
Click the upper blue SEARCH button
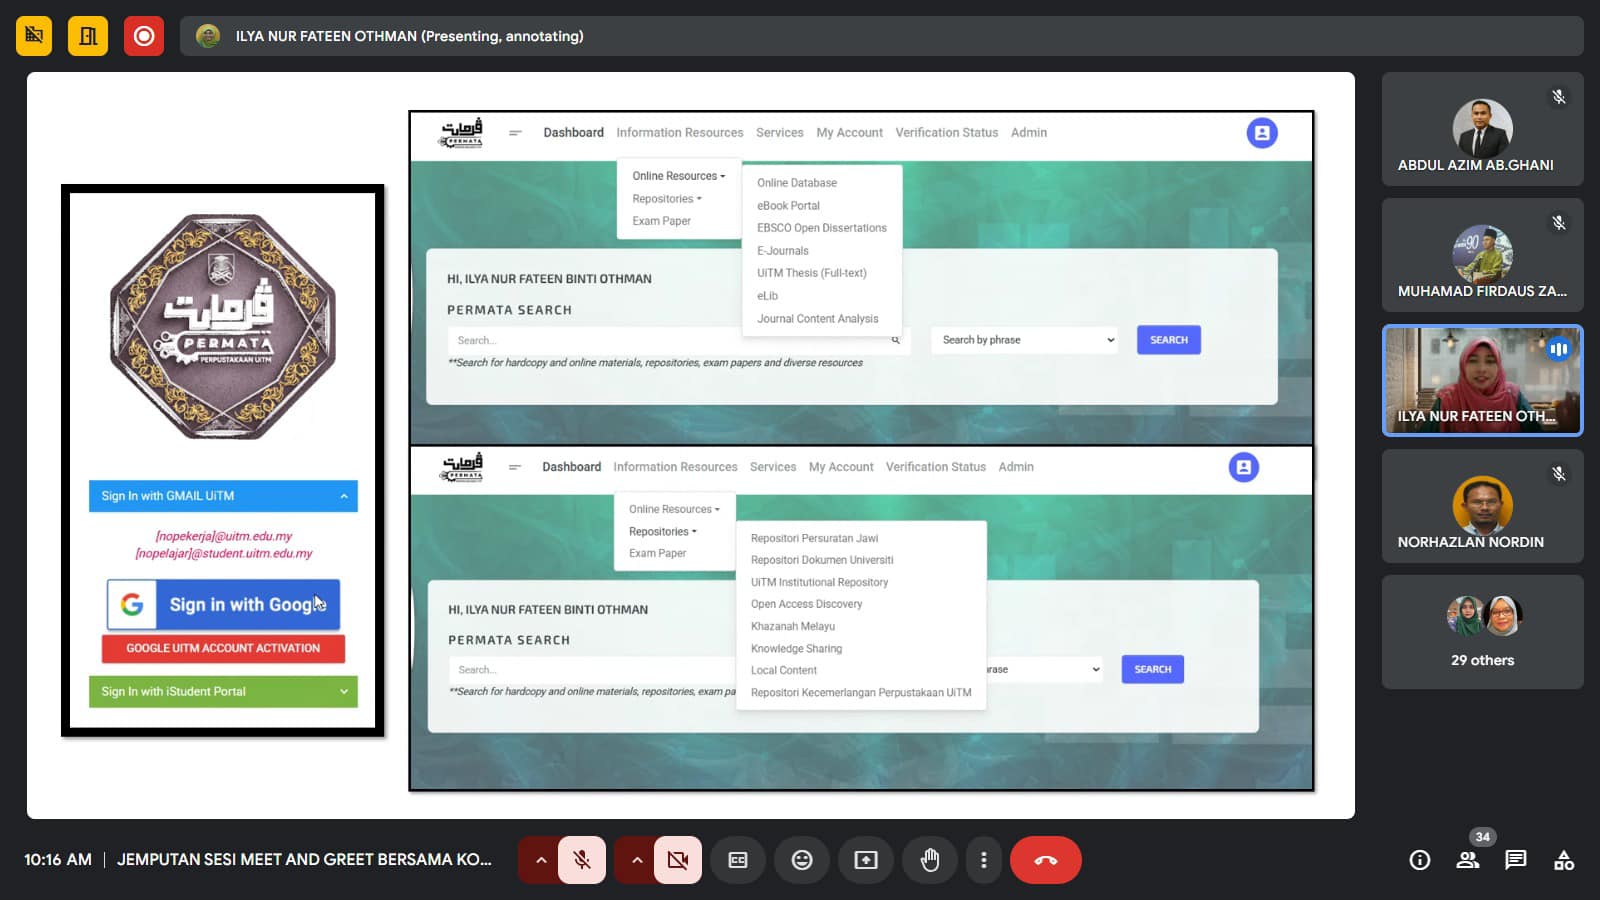coord(1169,340)
